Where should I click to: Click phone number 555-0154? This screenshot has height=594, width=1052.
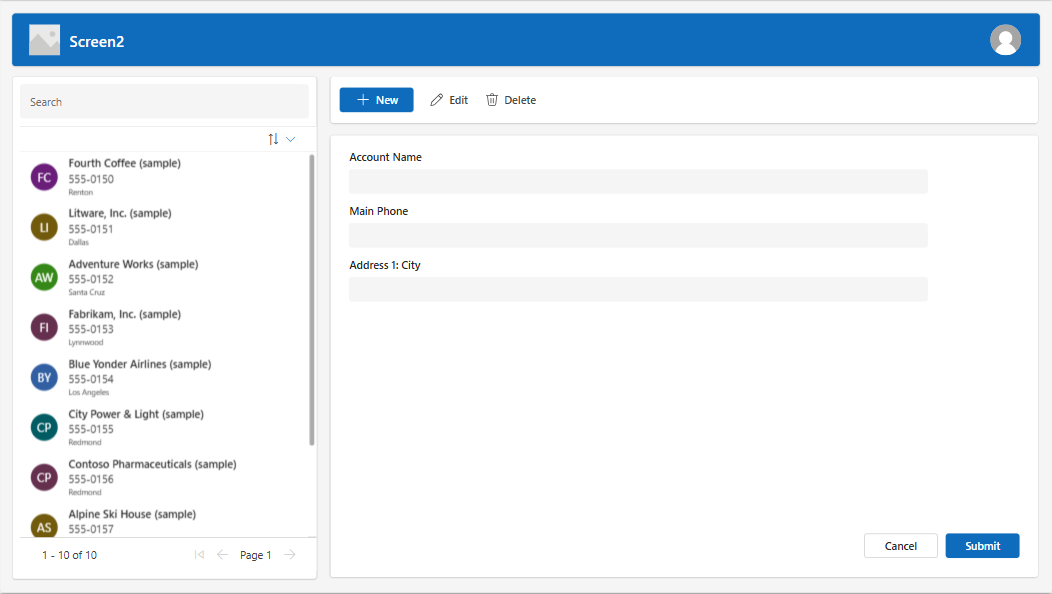point(91,379)
